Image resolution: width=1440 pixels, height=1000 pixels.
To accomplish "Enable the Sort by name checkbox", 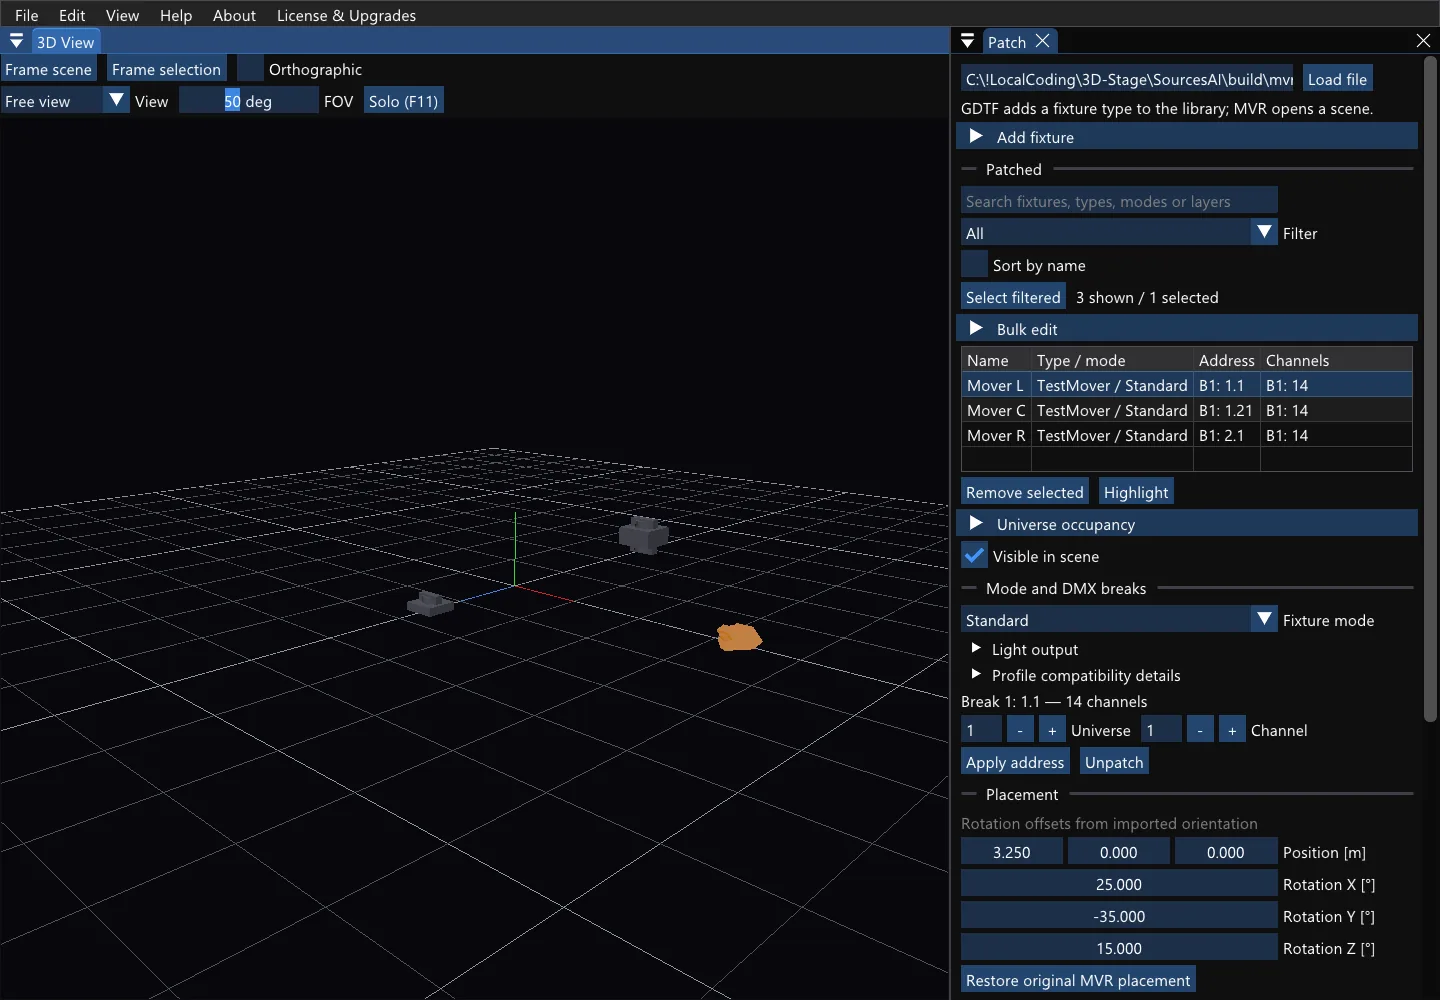I will [974, 265].
